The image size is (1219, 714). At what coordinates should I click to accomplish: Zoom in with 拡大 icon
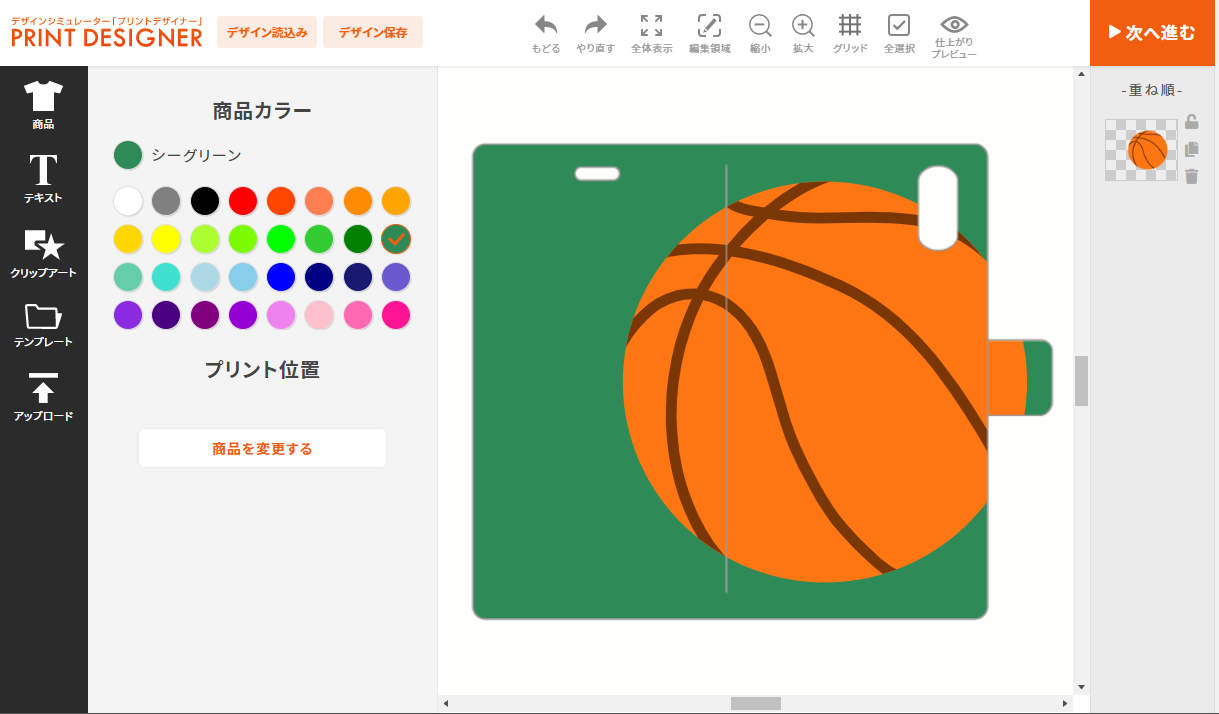[803, 34]
